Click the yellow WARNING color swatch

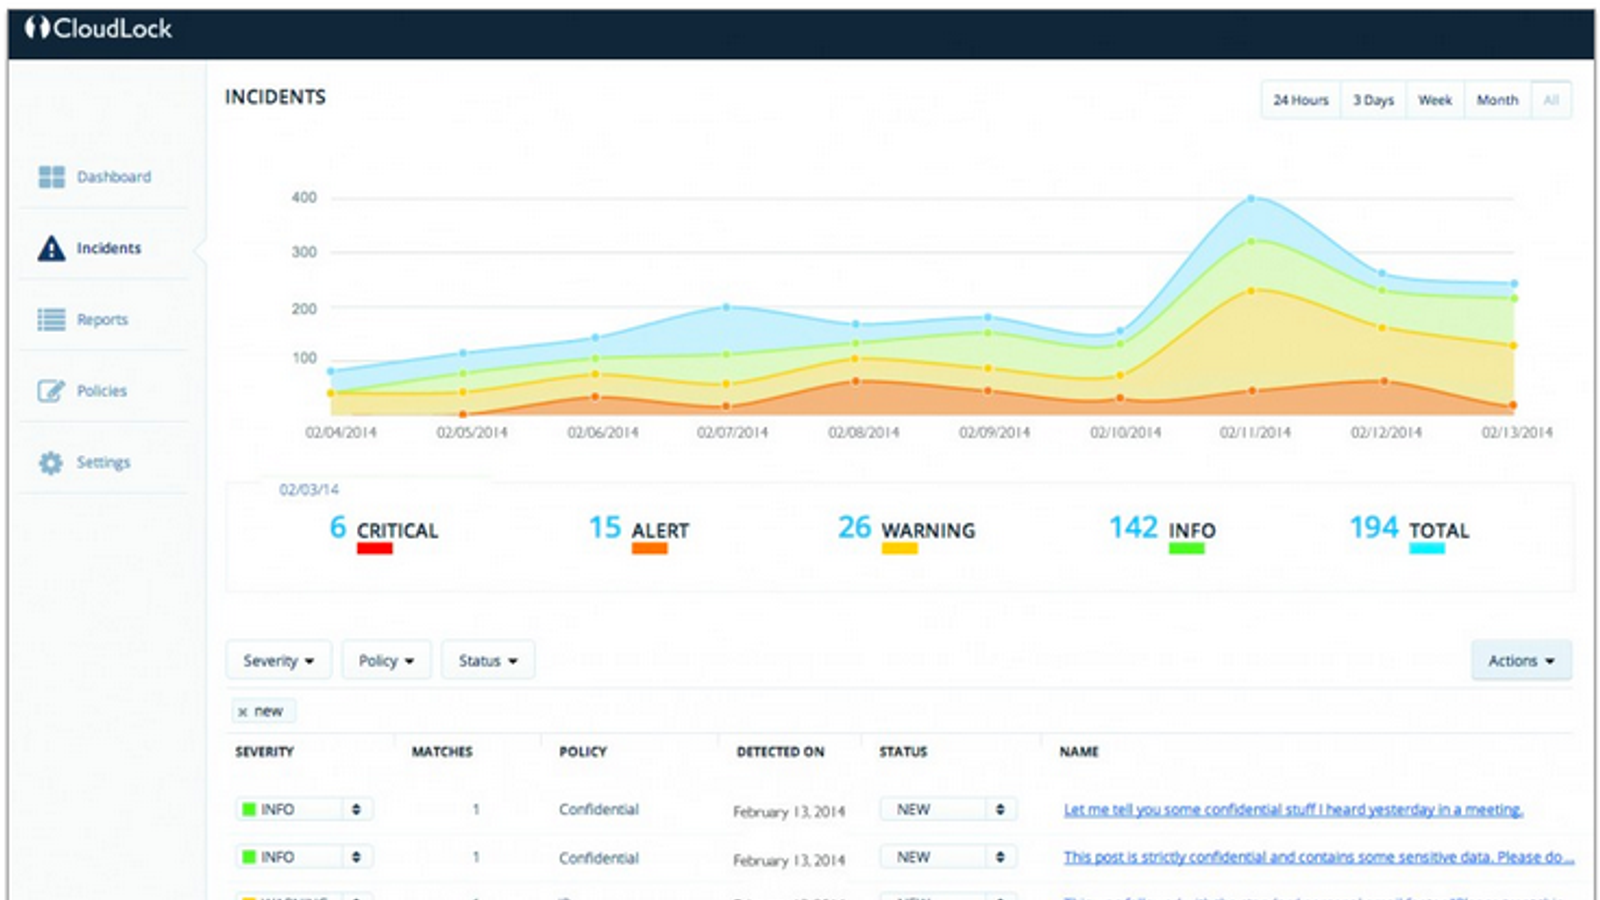(x=899, y=548)
